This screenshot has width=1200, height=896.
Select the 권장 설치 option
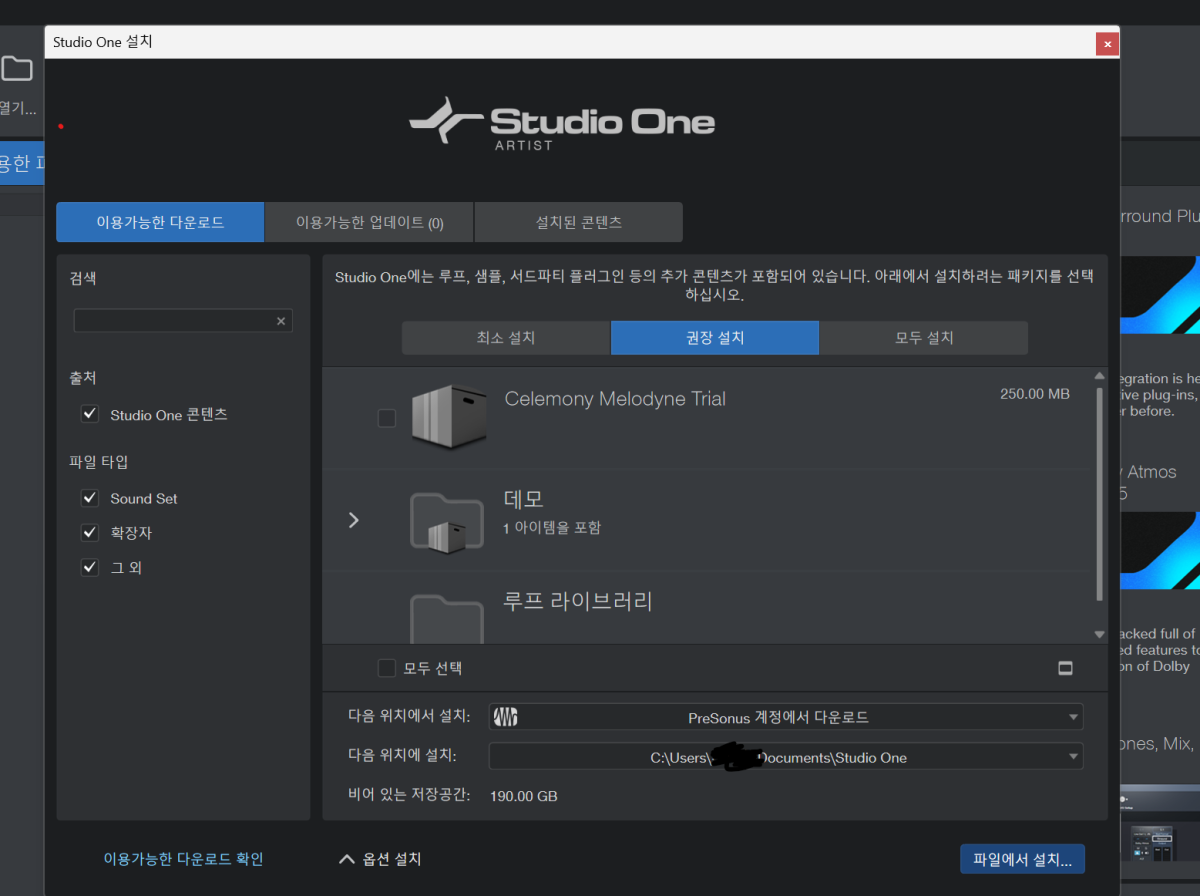[x=715, y=338]
